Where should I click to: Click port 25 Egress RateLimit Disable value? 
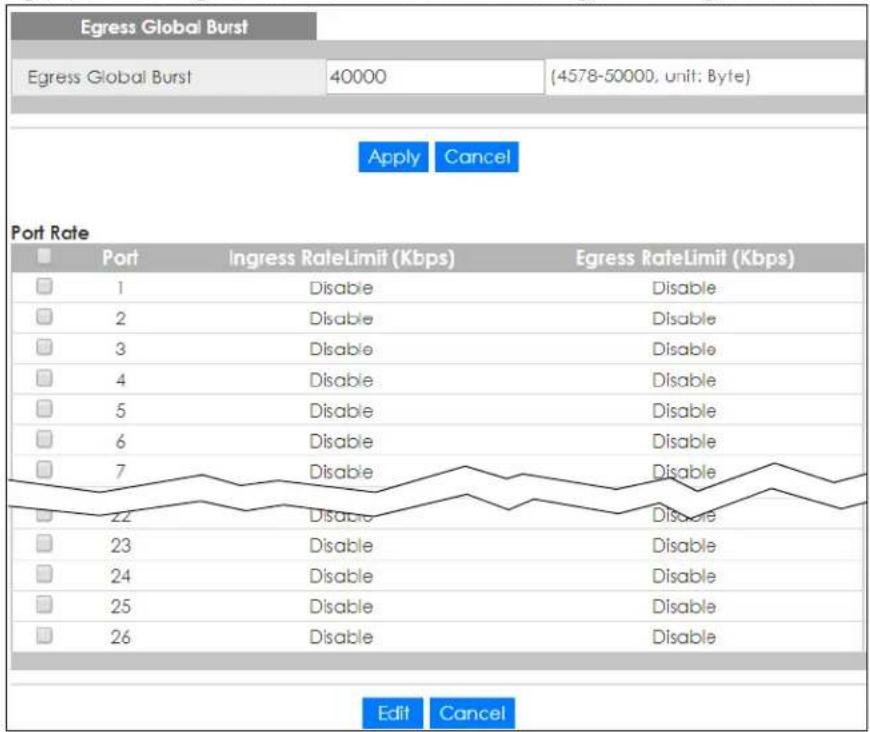tap(684, 606)
